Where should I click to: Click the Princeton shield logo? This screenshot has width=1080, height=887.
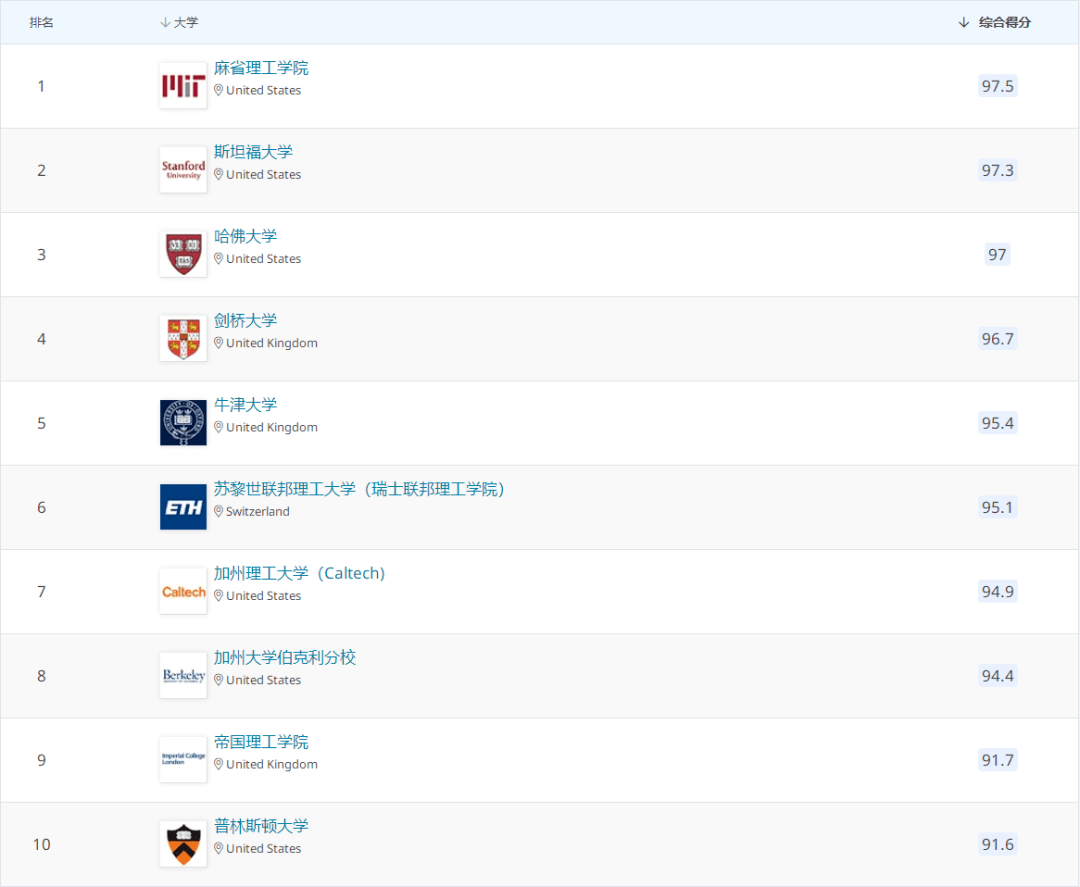183,844
